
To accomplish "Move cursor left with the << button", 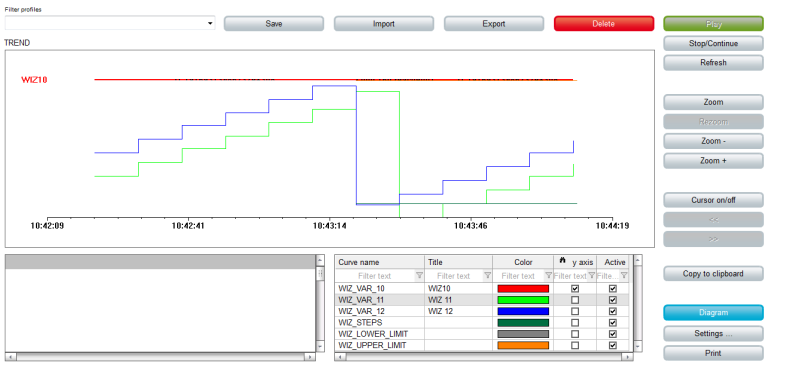I will click(713, 220).
